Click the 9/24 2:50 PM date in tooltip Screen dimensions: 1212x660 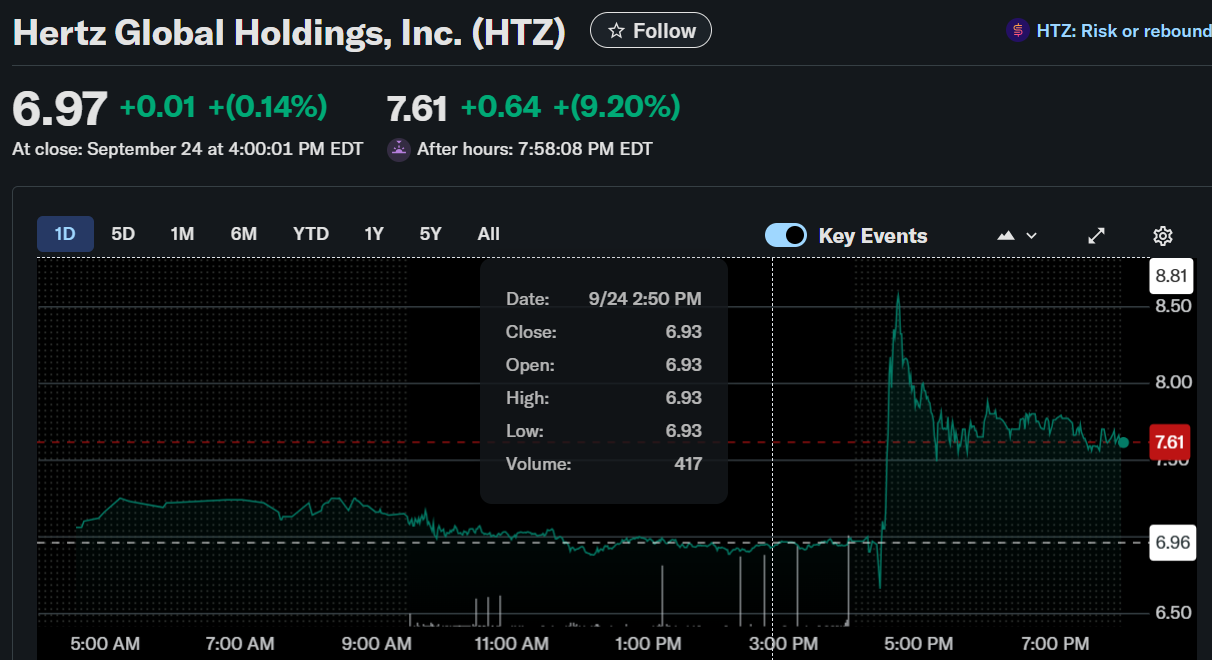pos(645,298)
